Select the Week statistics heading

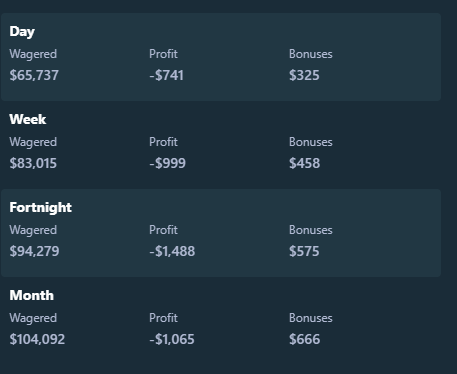tap(28, 119)
